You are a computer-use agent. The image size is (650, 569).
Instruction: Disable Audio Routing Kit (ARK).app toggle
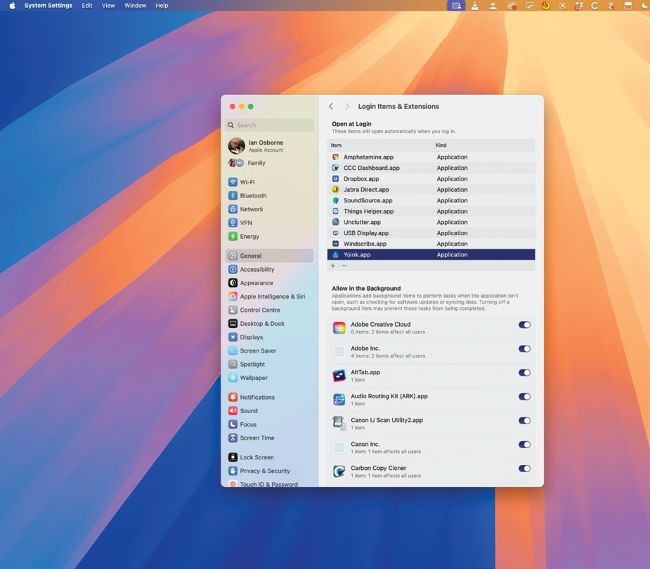coord(524,397)
